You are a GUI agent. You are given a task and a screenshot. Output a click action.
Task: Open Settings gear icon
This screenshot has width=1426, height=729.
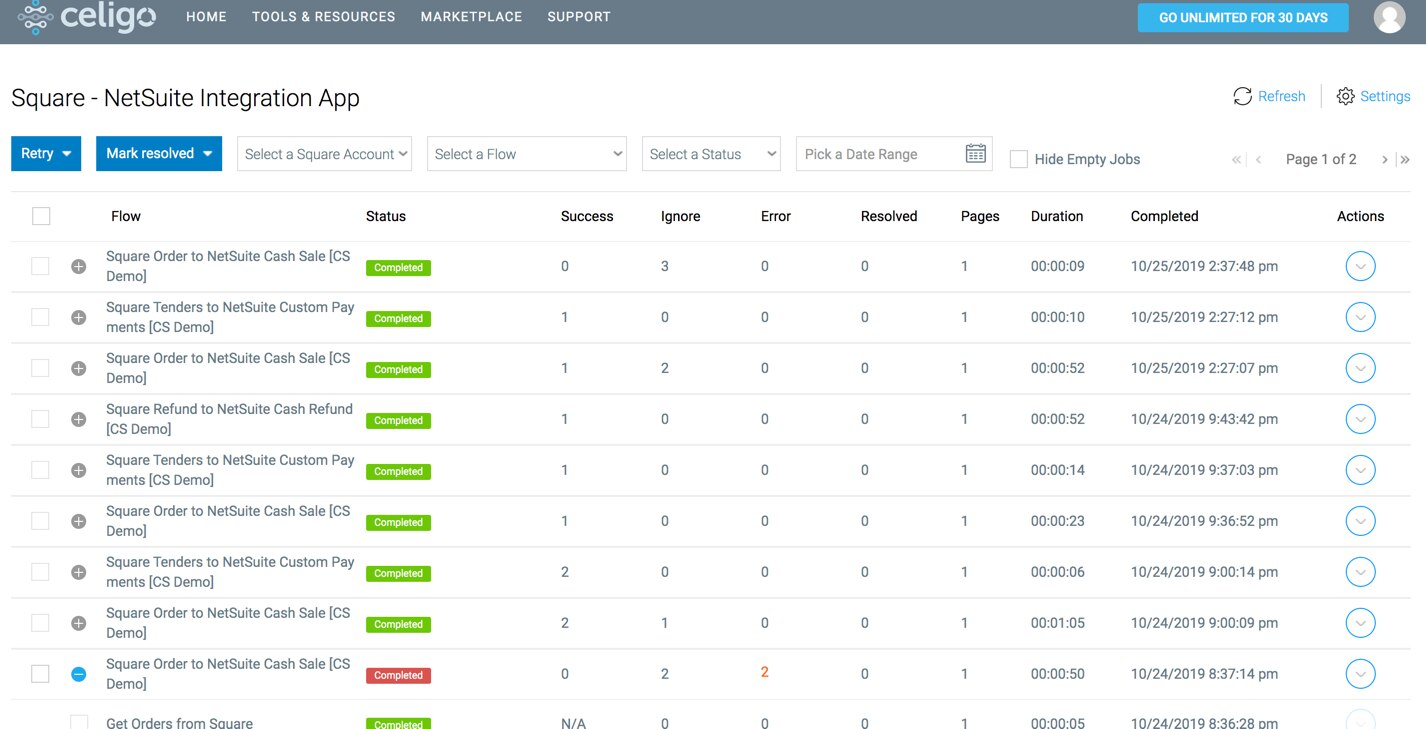(x=1345, y=96)
